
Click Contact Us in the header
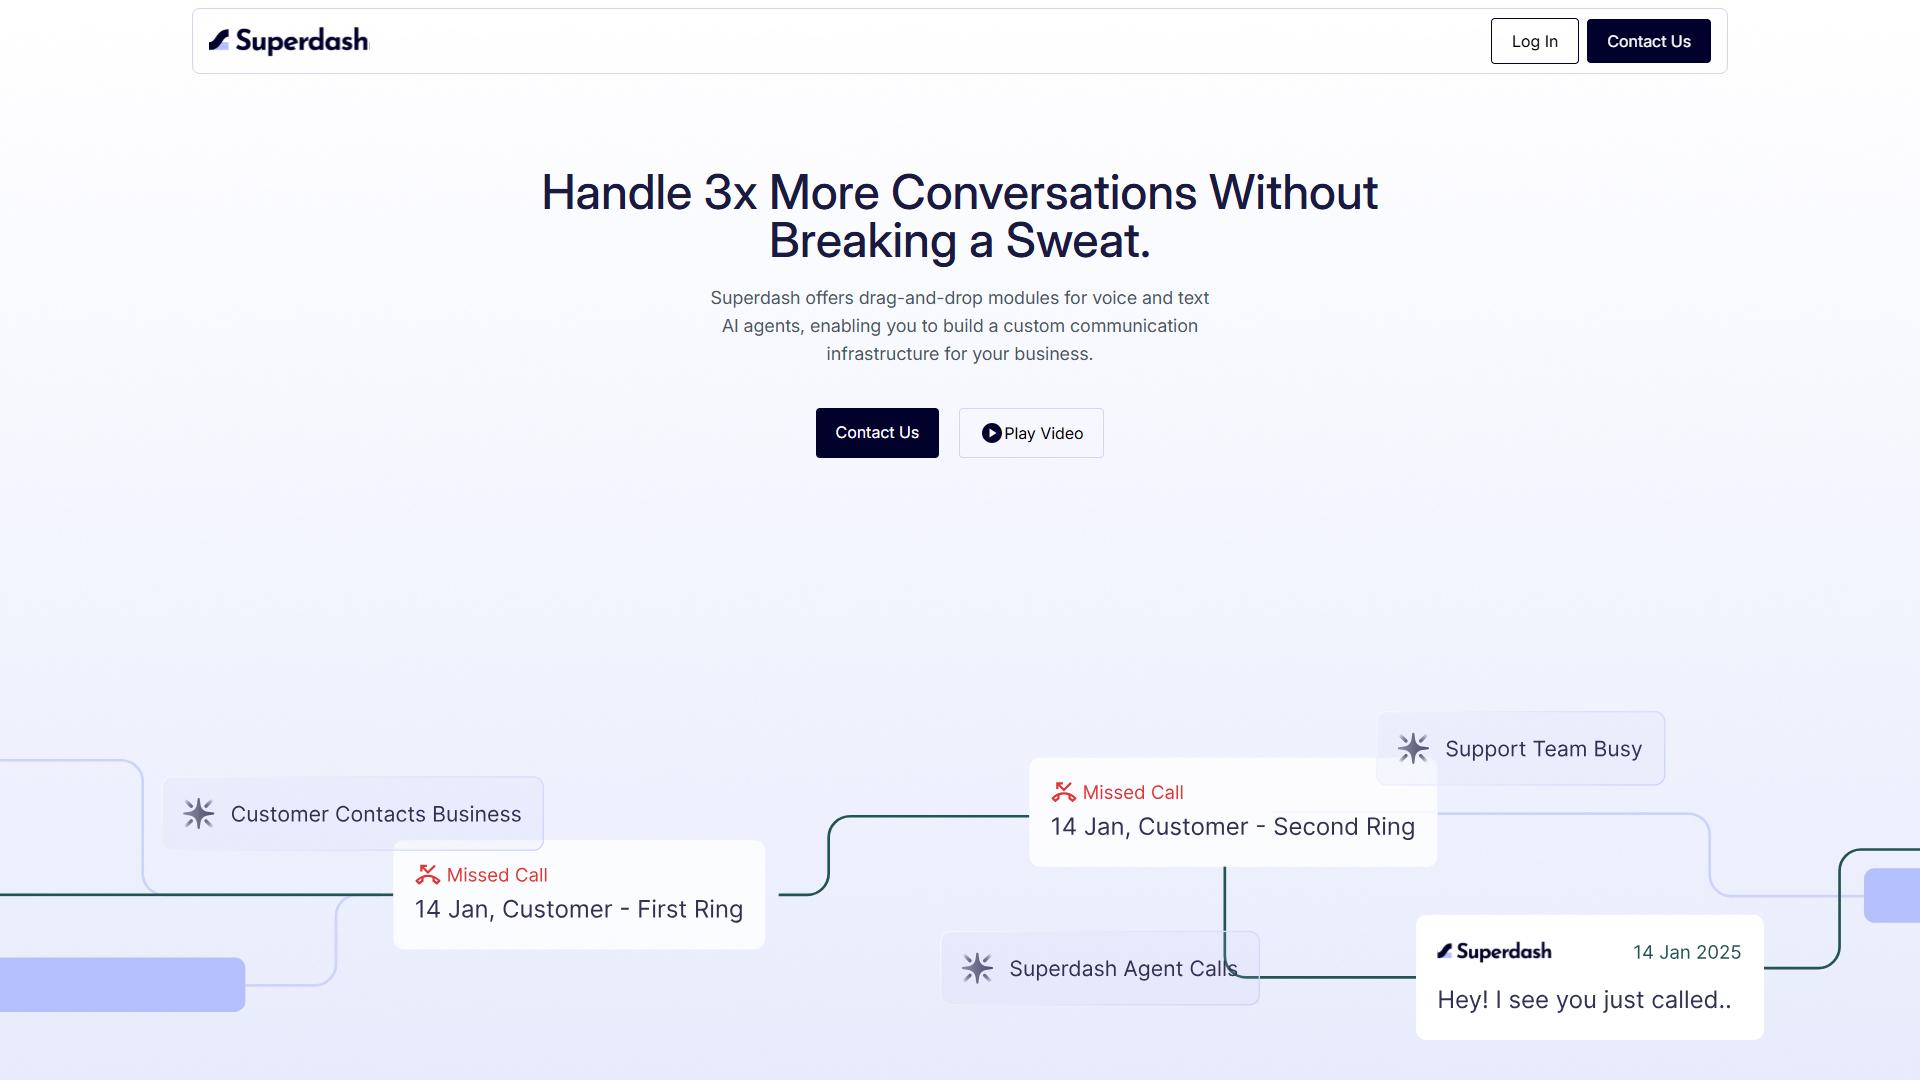point(1648,41)
